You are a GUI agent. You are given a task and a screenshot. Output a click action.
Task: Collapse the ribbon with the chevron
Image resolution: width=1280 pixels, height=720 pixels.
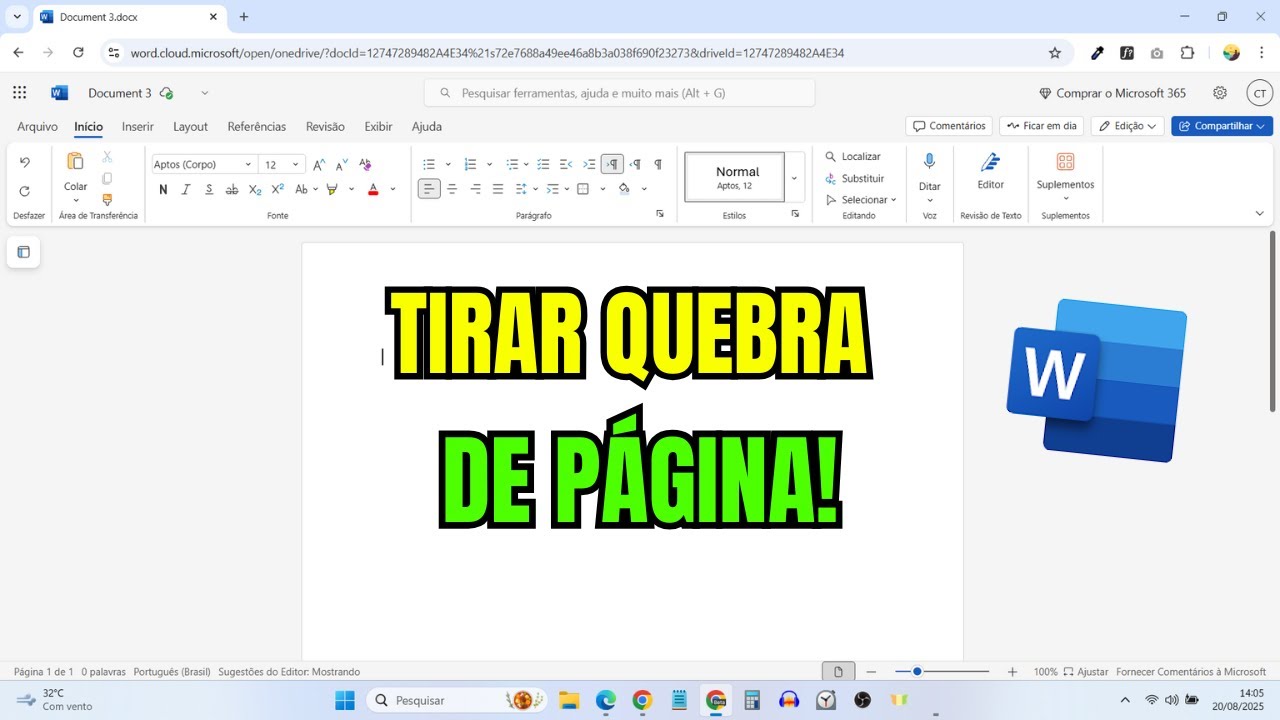tap(1260, 213)
